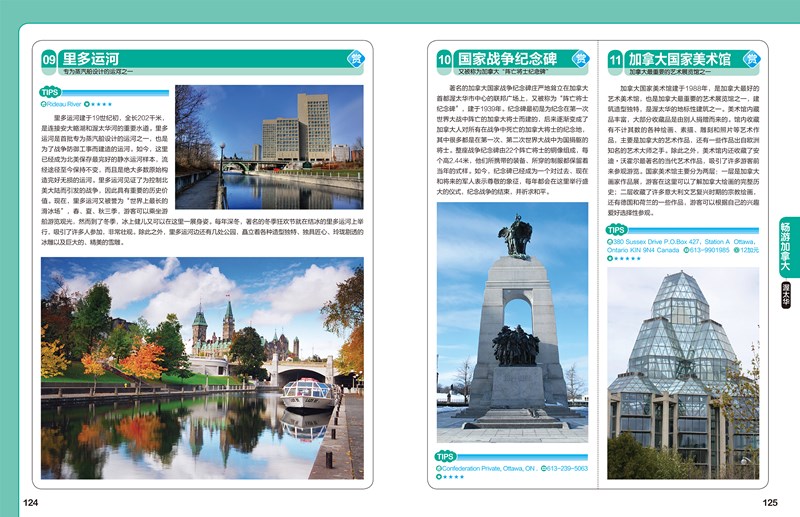Select the subtitle 专为蒸汽船设计的运河之一

(97, 71)
